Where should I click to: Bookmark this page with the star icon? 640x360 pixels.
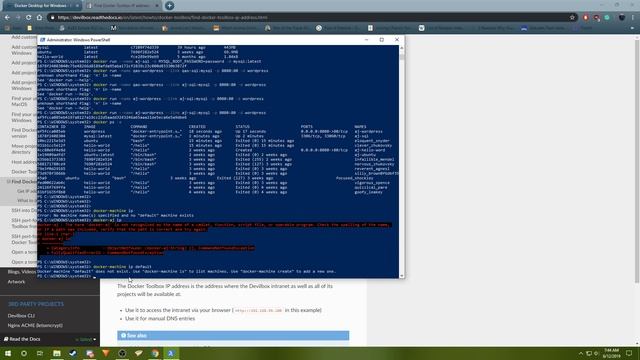pos(572,18)
